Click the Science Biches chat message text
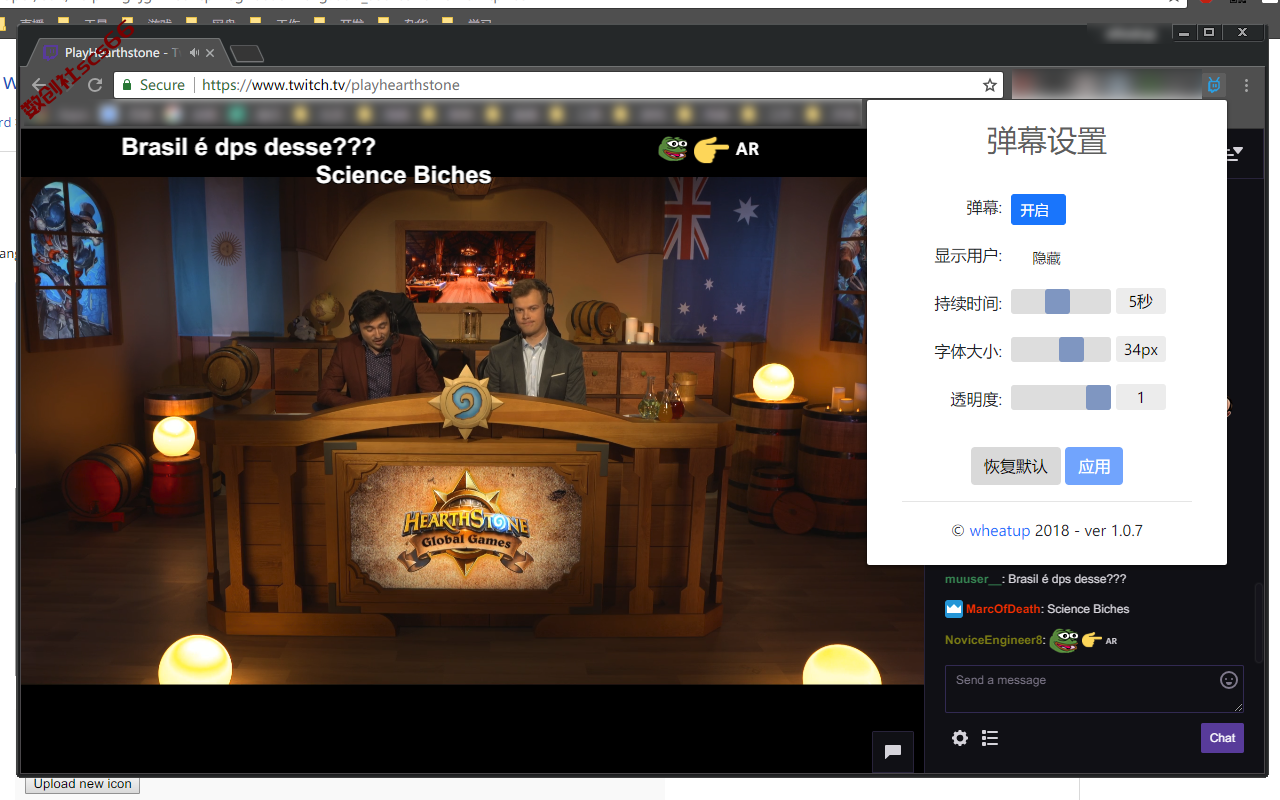Image resolution: width=1280 pixels, height=800 pixels. 1088,609
